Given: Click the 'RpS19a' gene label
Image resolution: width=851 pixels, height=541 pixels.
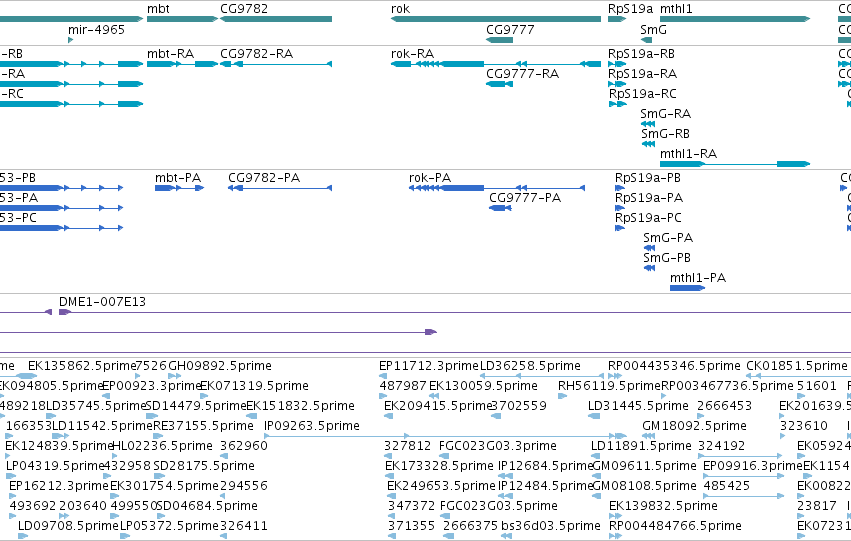Looking at the screenshot, I should (630, 9).
